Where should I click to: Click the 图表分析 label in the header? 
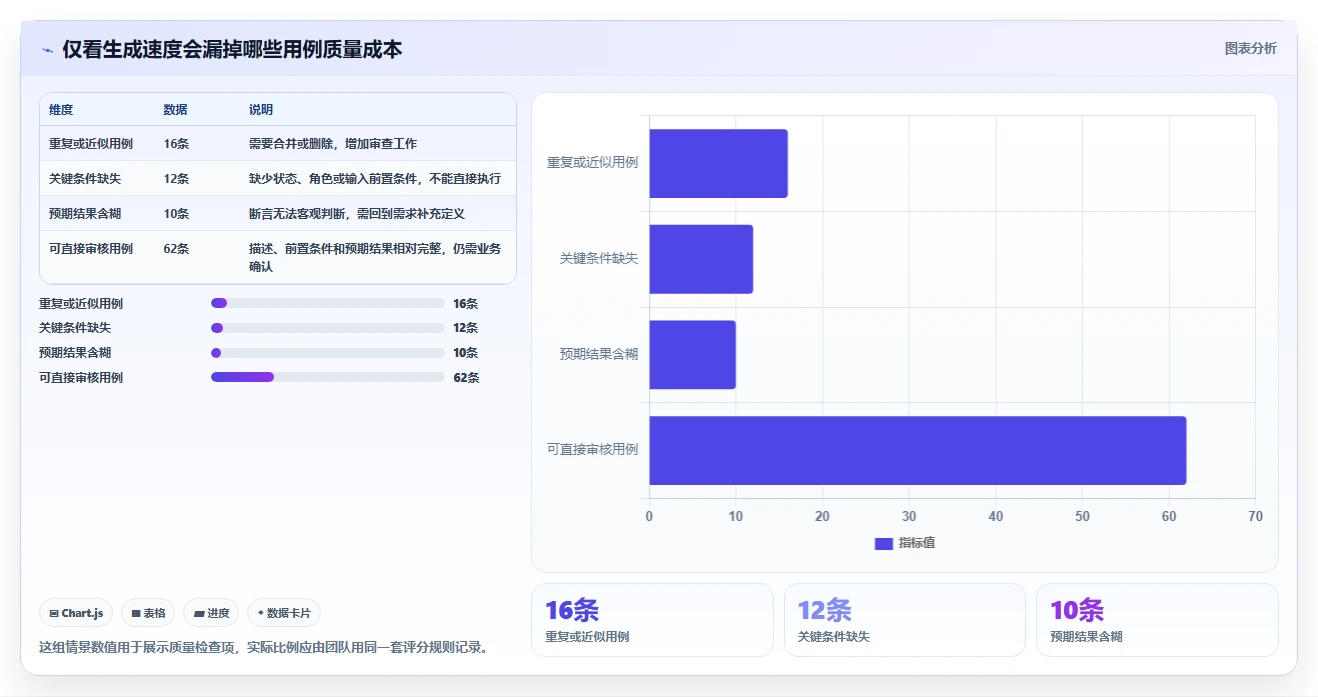1250,48
